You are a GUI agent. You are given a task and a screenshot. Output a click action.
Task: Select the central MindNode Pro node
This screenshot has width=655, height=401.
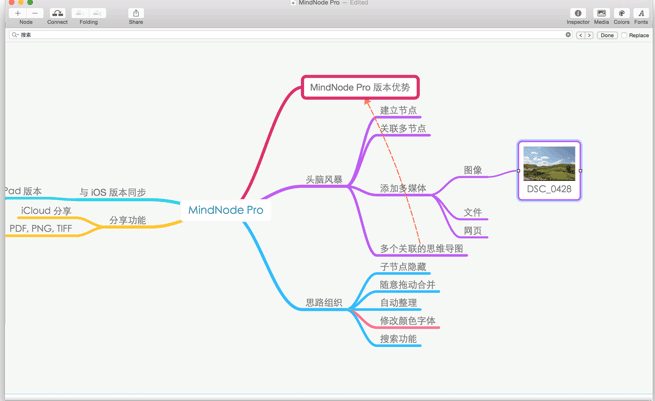point(226,210)
